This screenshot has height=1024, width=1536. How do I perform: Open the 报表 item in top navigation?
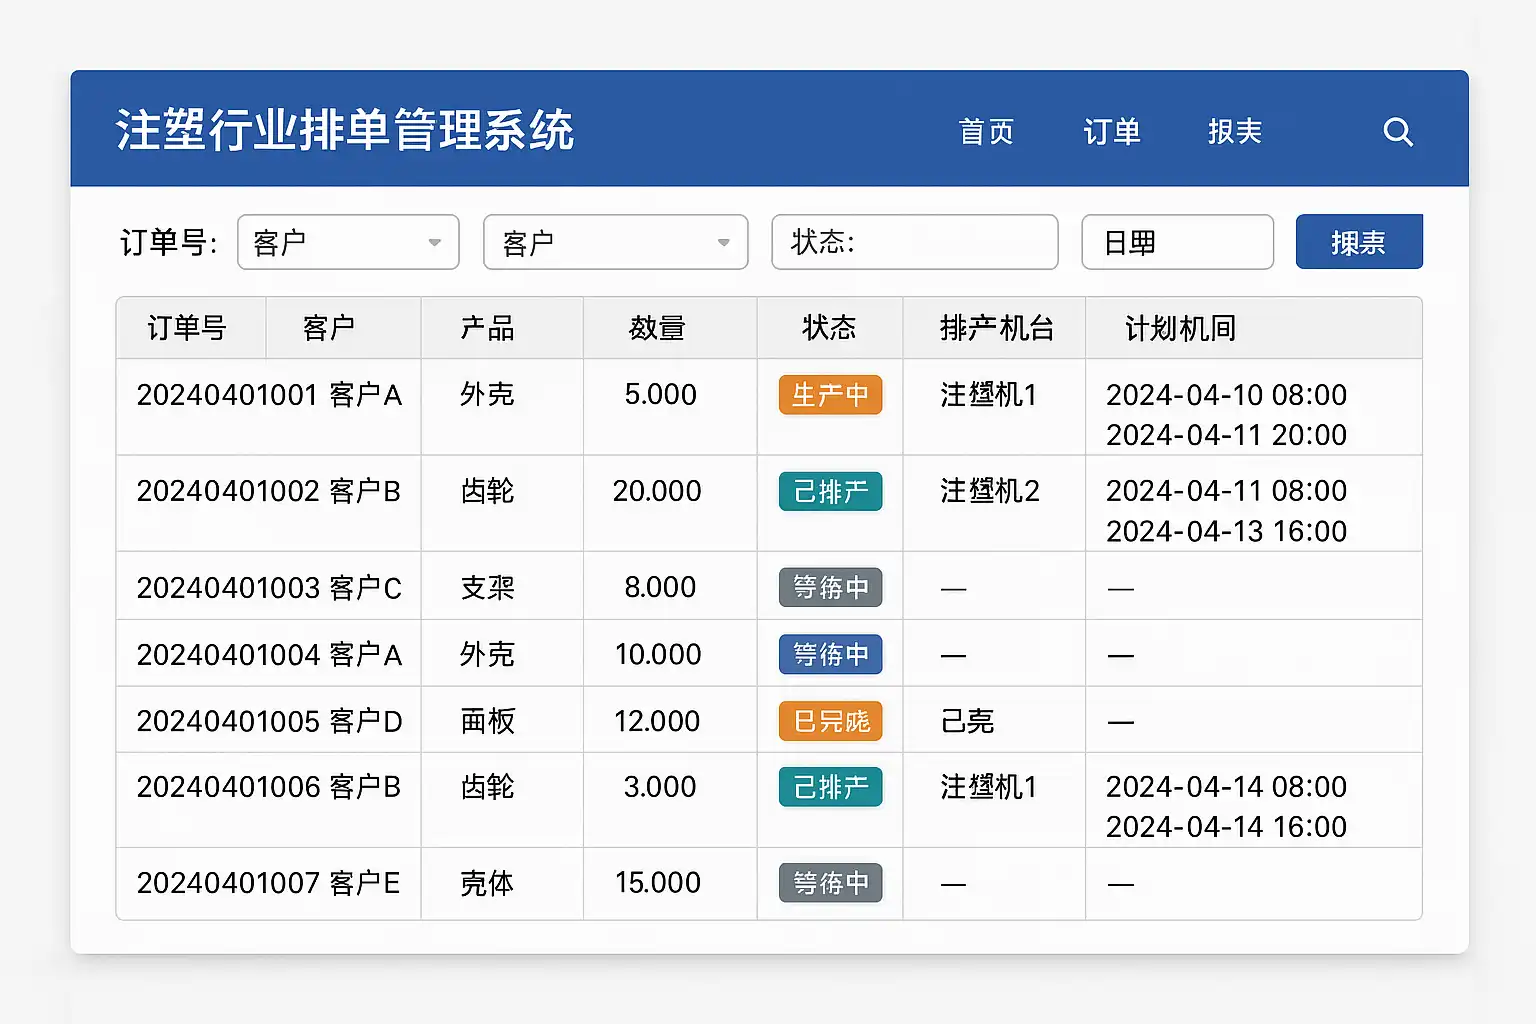(x=1235, y=132)
